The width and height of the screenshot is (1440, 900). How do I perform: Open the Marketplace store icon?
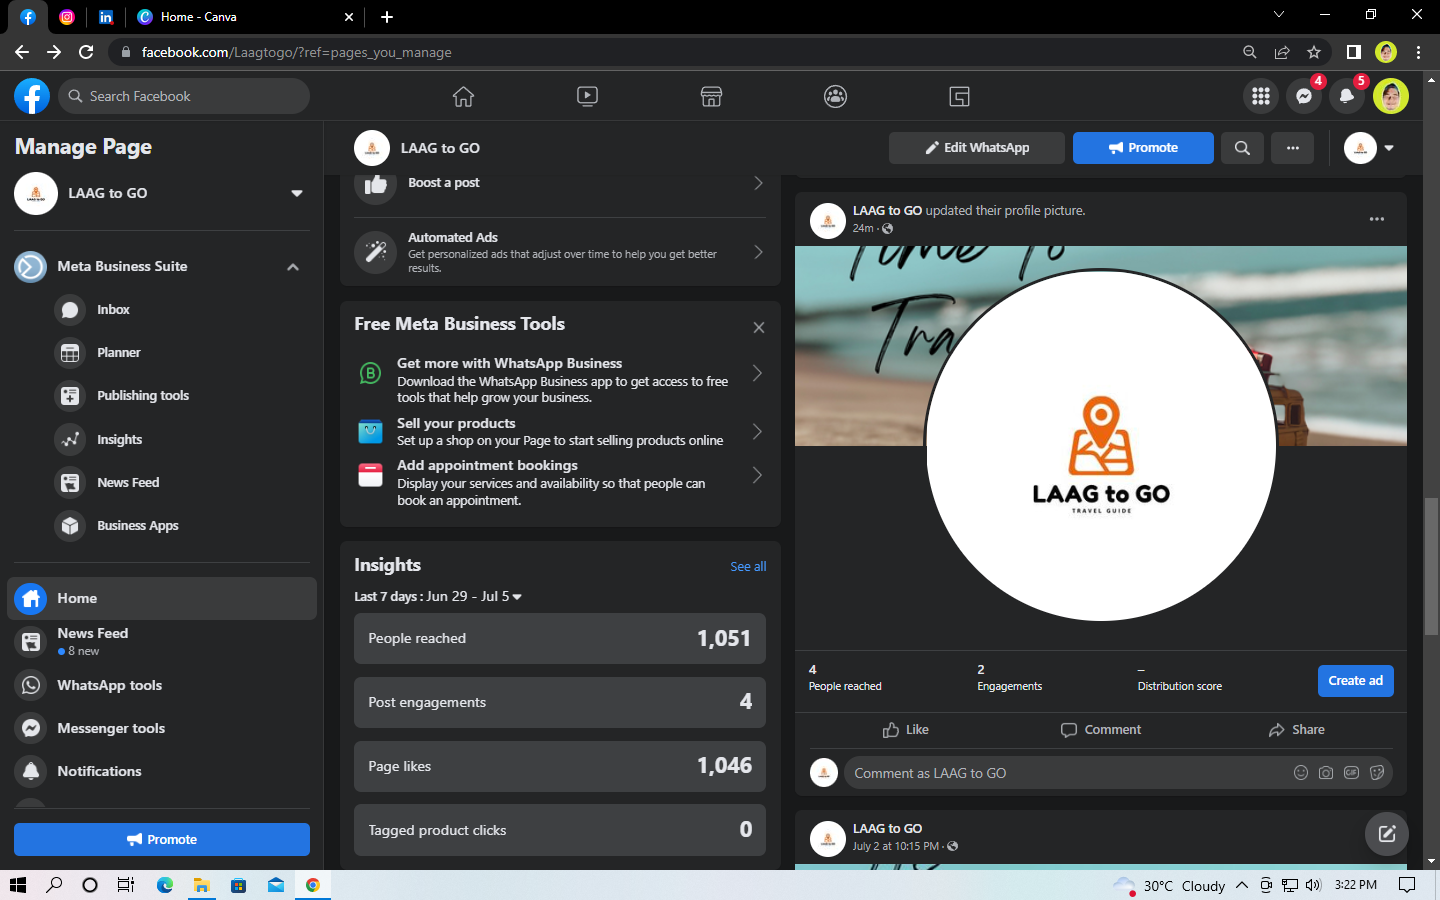pos(711,96)
